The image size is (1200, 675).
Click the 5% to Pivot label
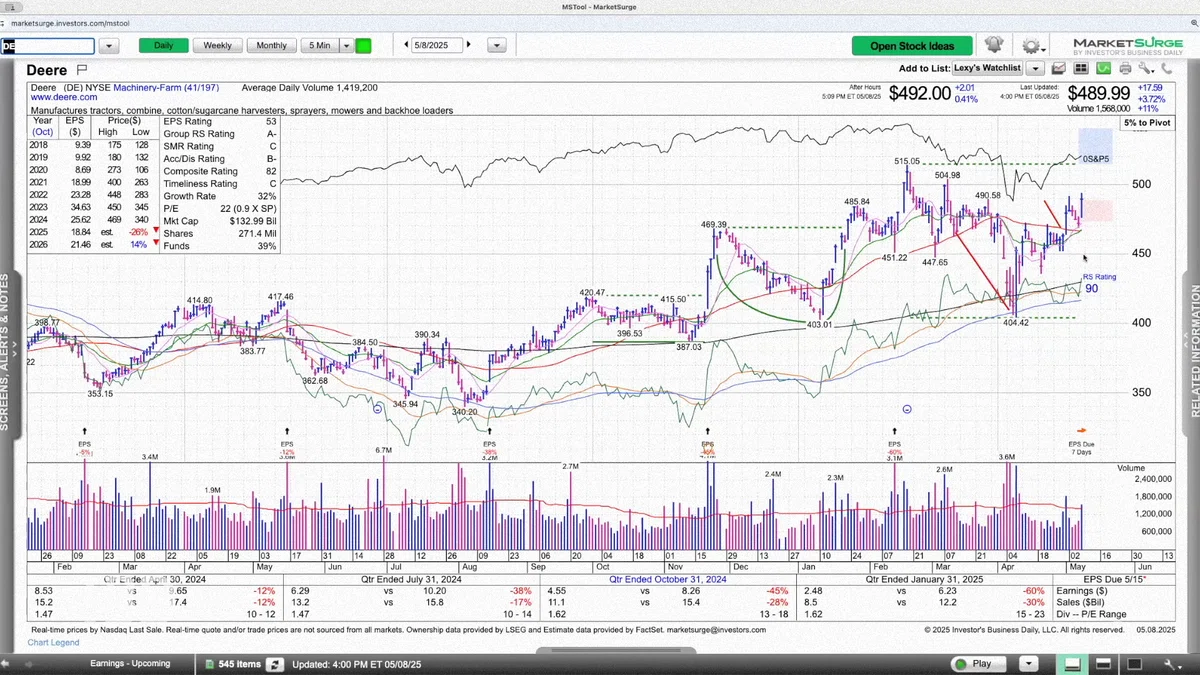pos(1147,123)
